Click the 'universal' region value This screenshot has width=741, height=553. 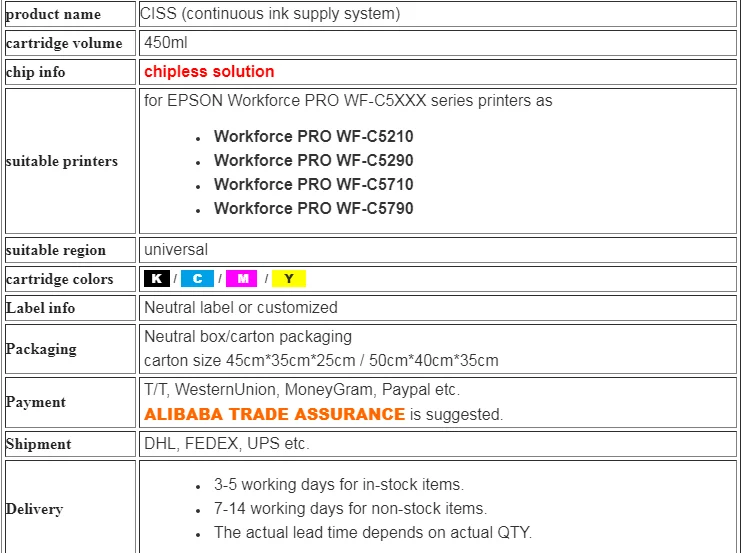point(176,249)
